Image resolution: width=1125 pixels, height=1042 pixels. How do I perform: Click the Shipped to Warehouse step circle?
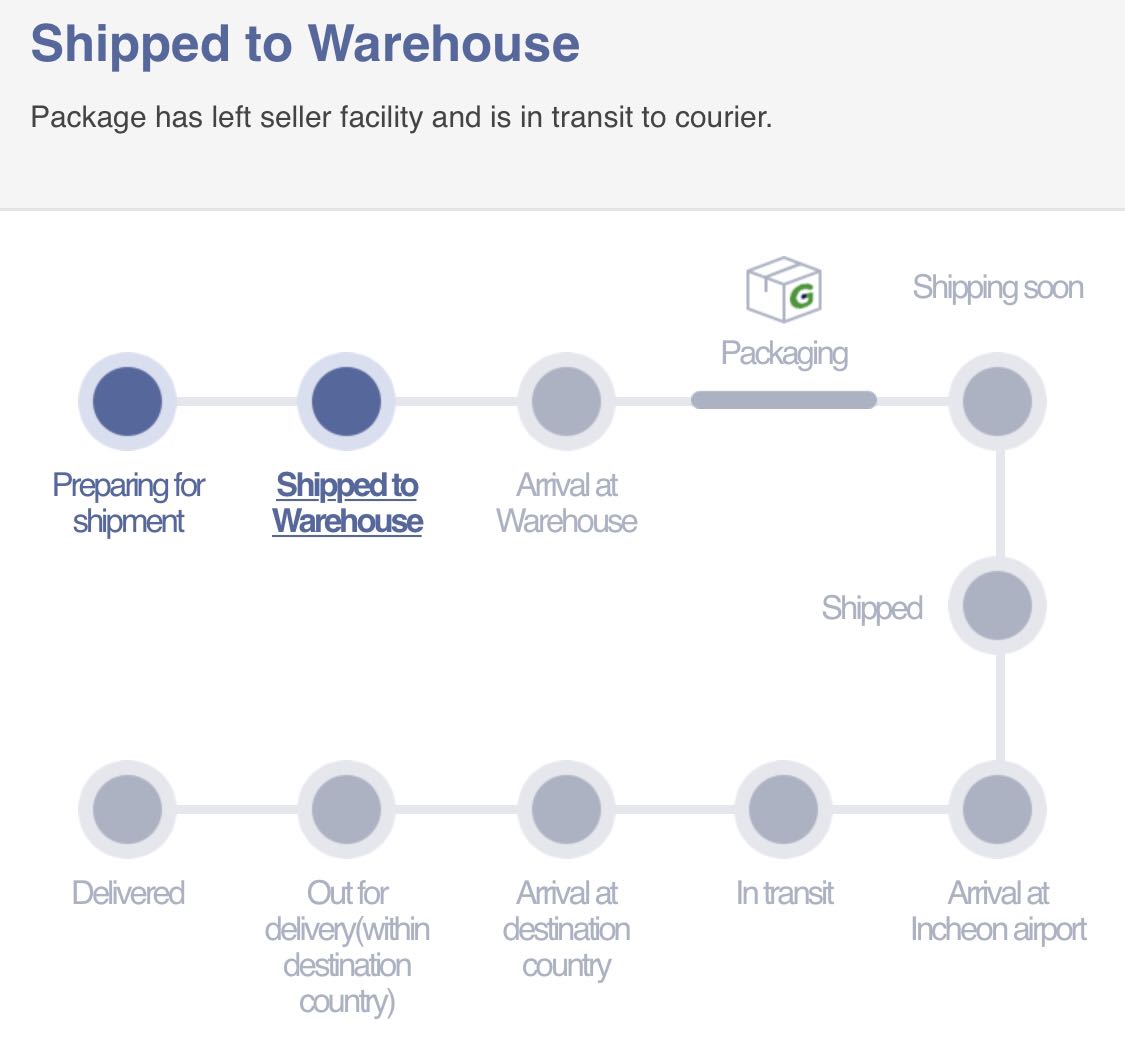346,402
